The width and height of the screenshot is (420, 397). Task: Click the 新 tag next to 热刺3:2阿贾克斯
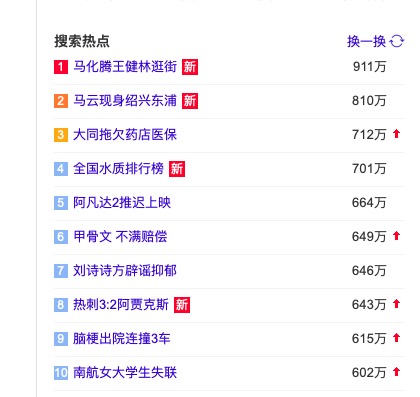182,305
